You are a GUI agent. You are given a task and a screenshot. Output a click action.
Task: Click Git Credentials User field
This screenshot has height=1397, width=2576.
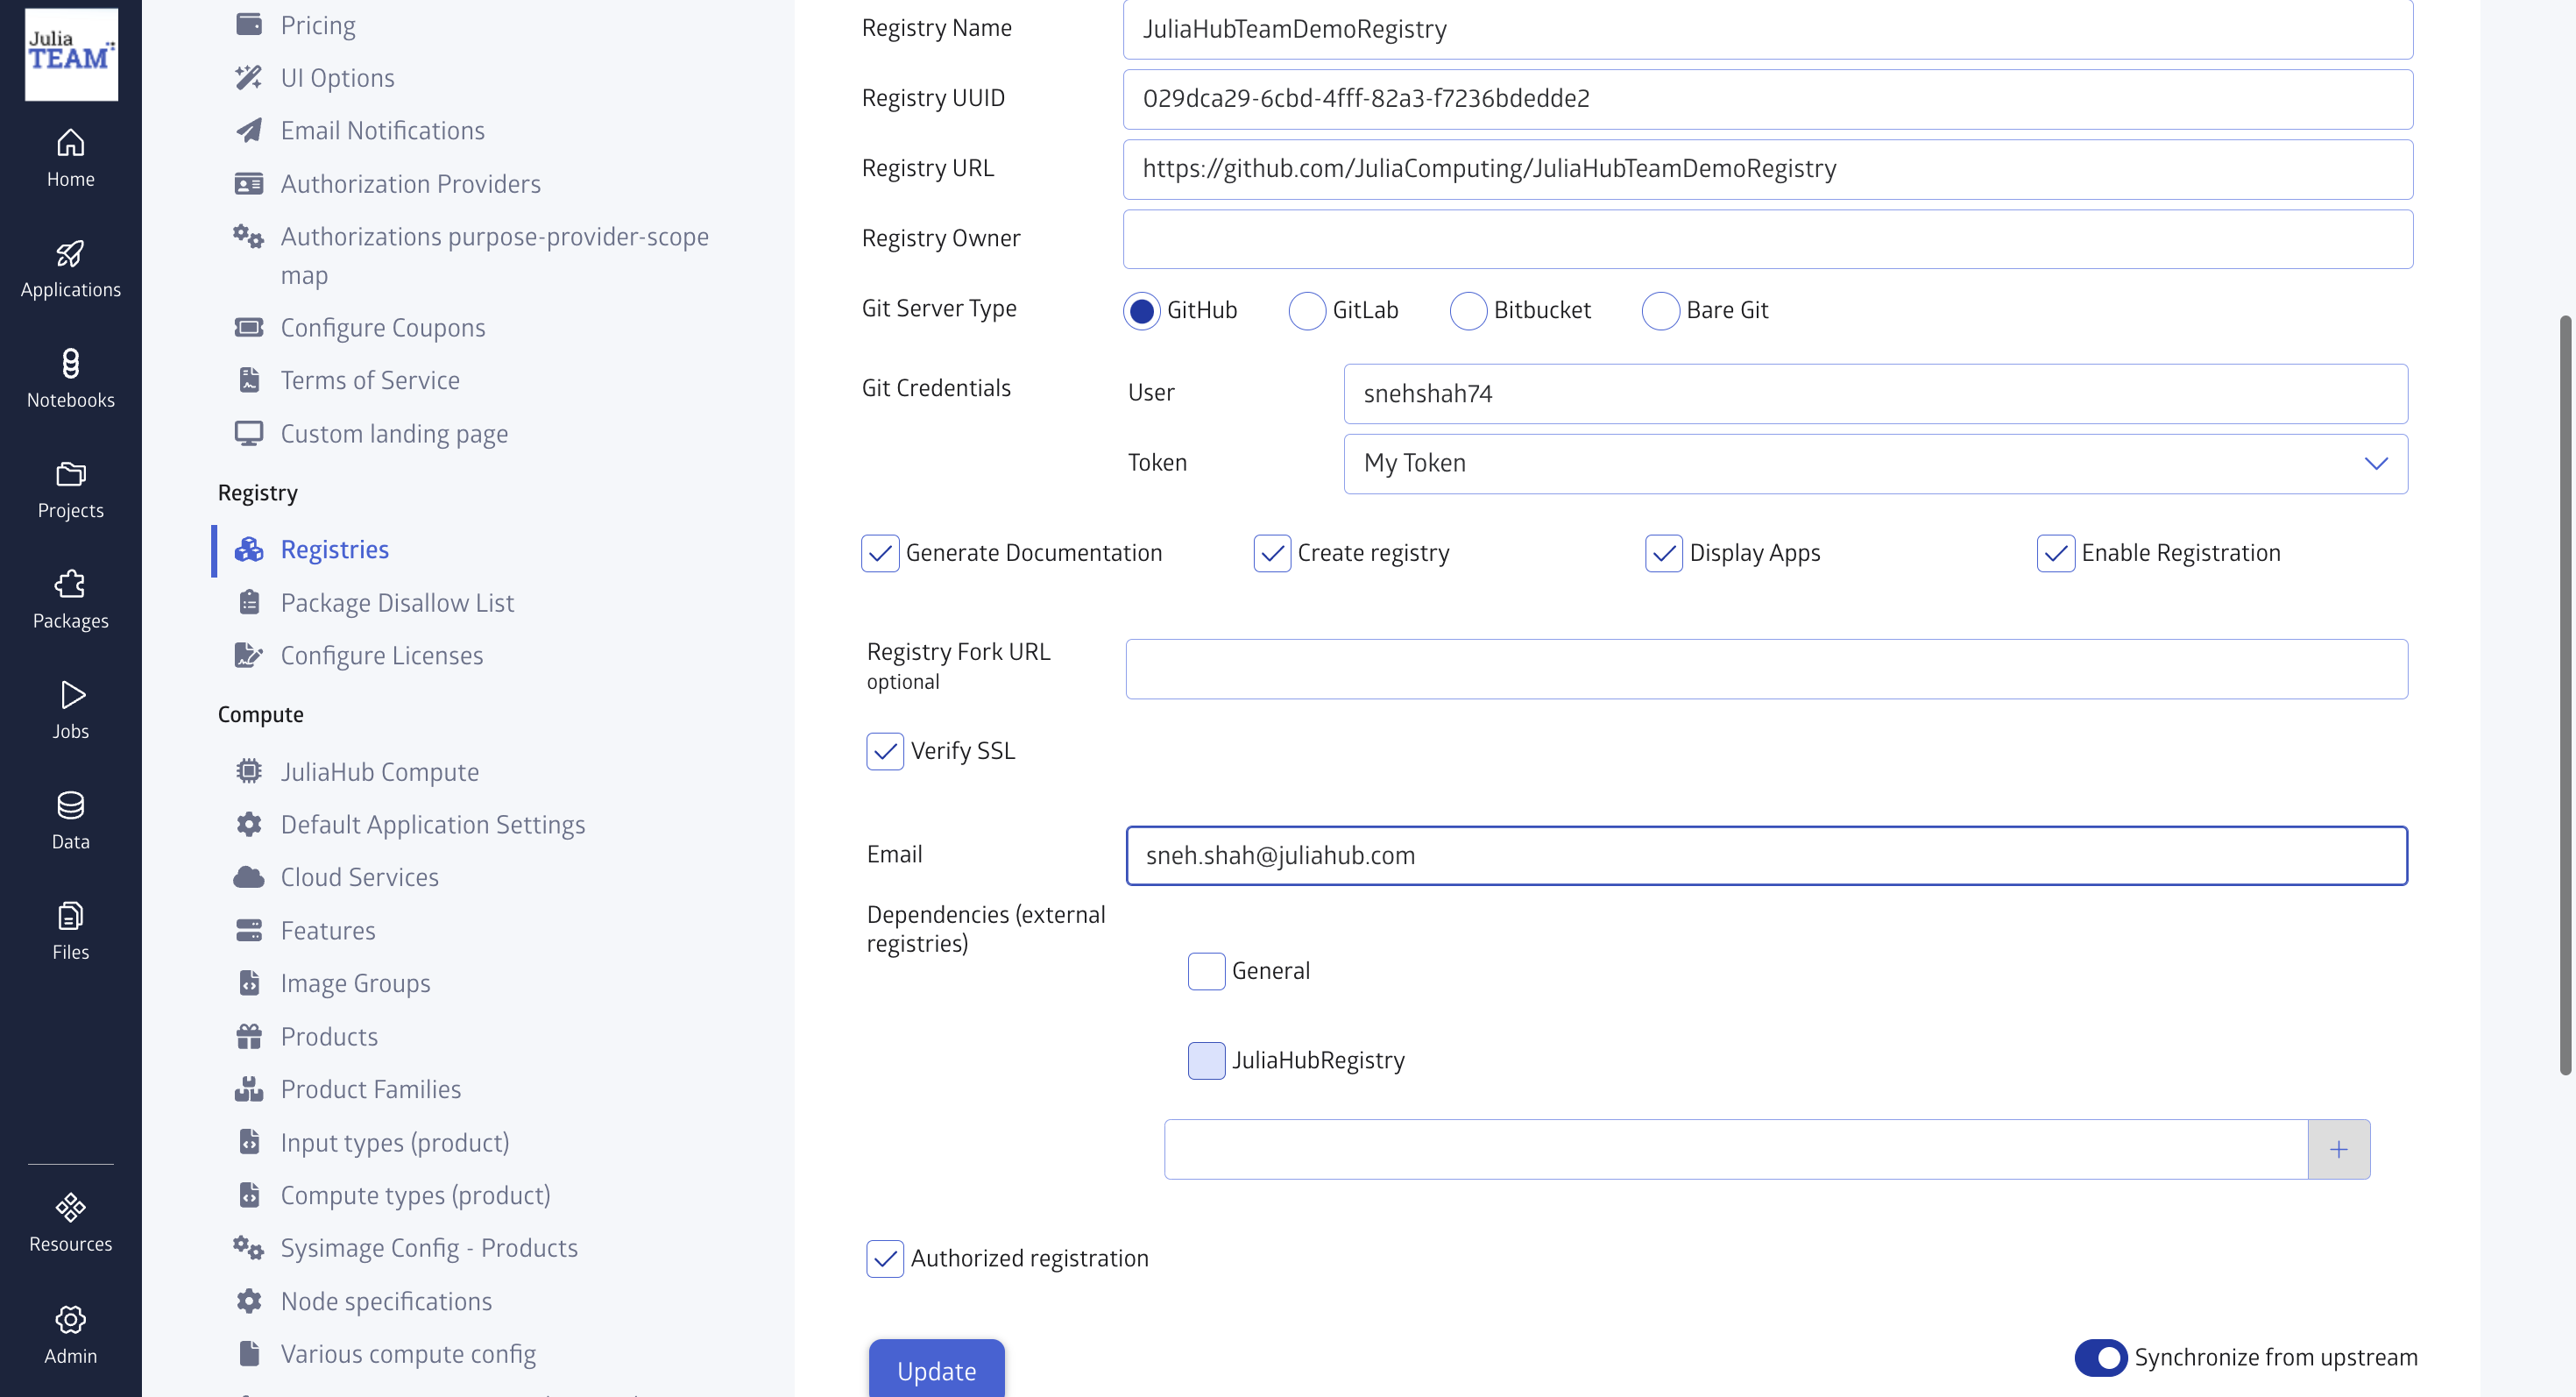(1875, 394)
